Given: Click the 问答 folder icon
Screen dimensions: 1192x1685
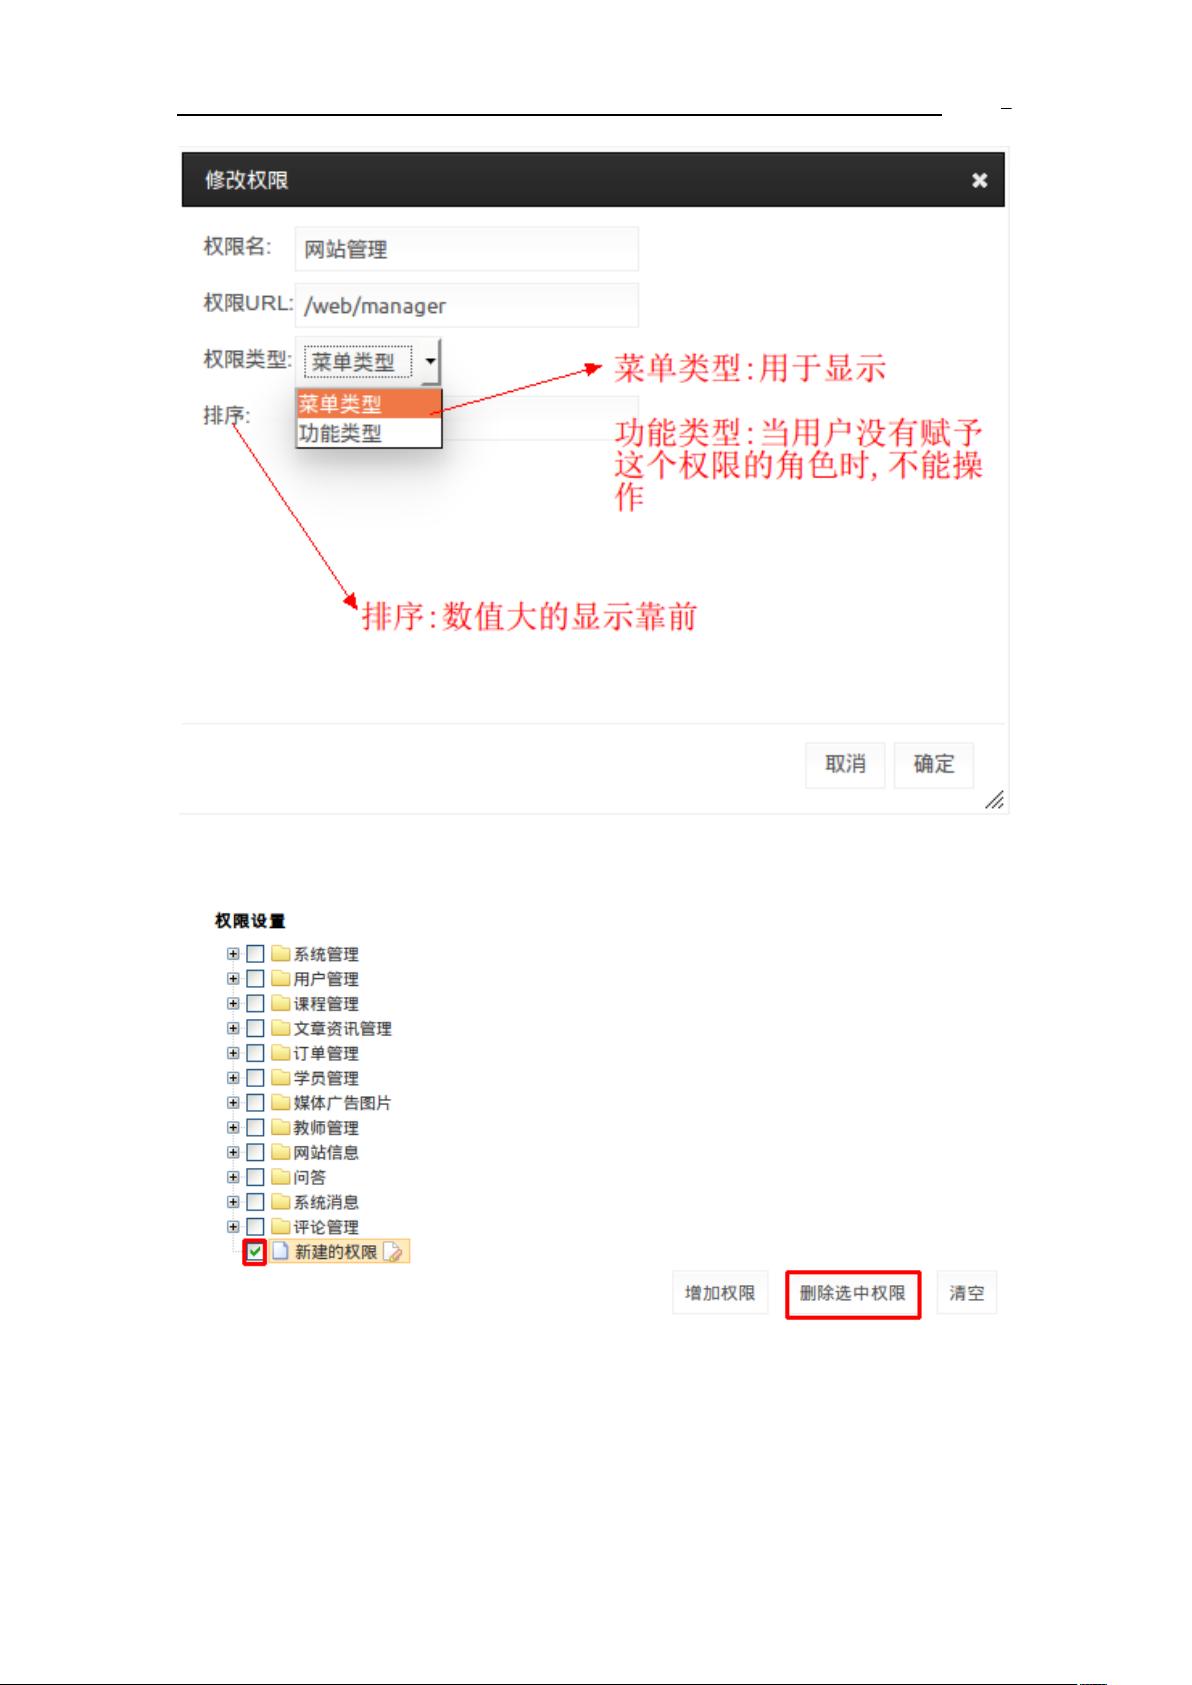Looking at the screenshot, I should (x=281, y=1177).
